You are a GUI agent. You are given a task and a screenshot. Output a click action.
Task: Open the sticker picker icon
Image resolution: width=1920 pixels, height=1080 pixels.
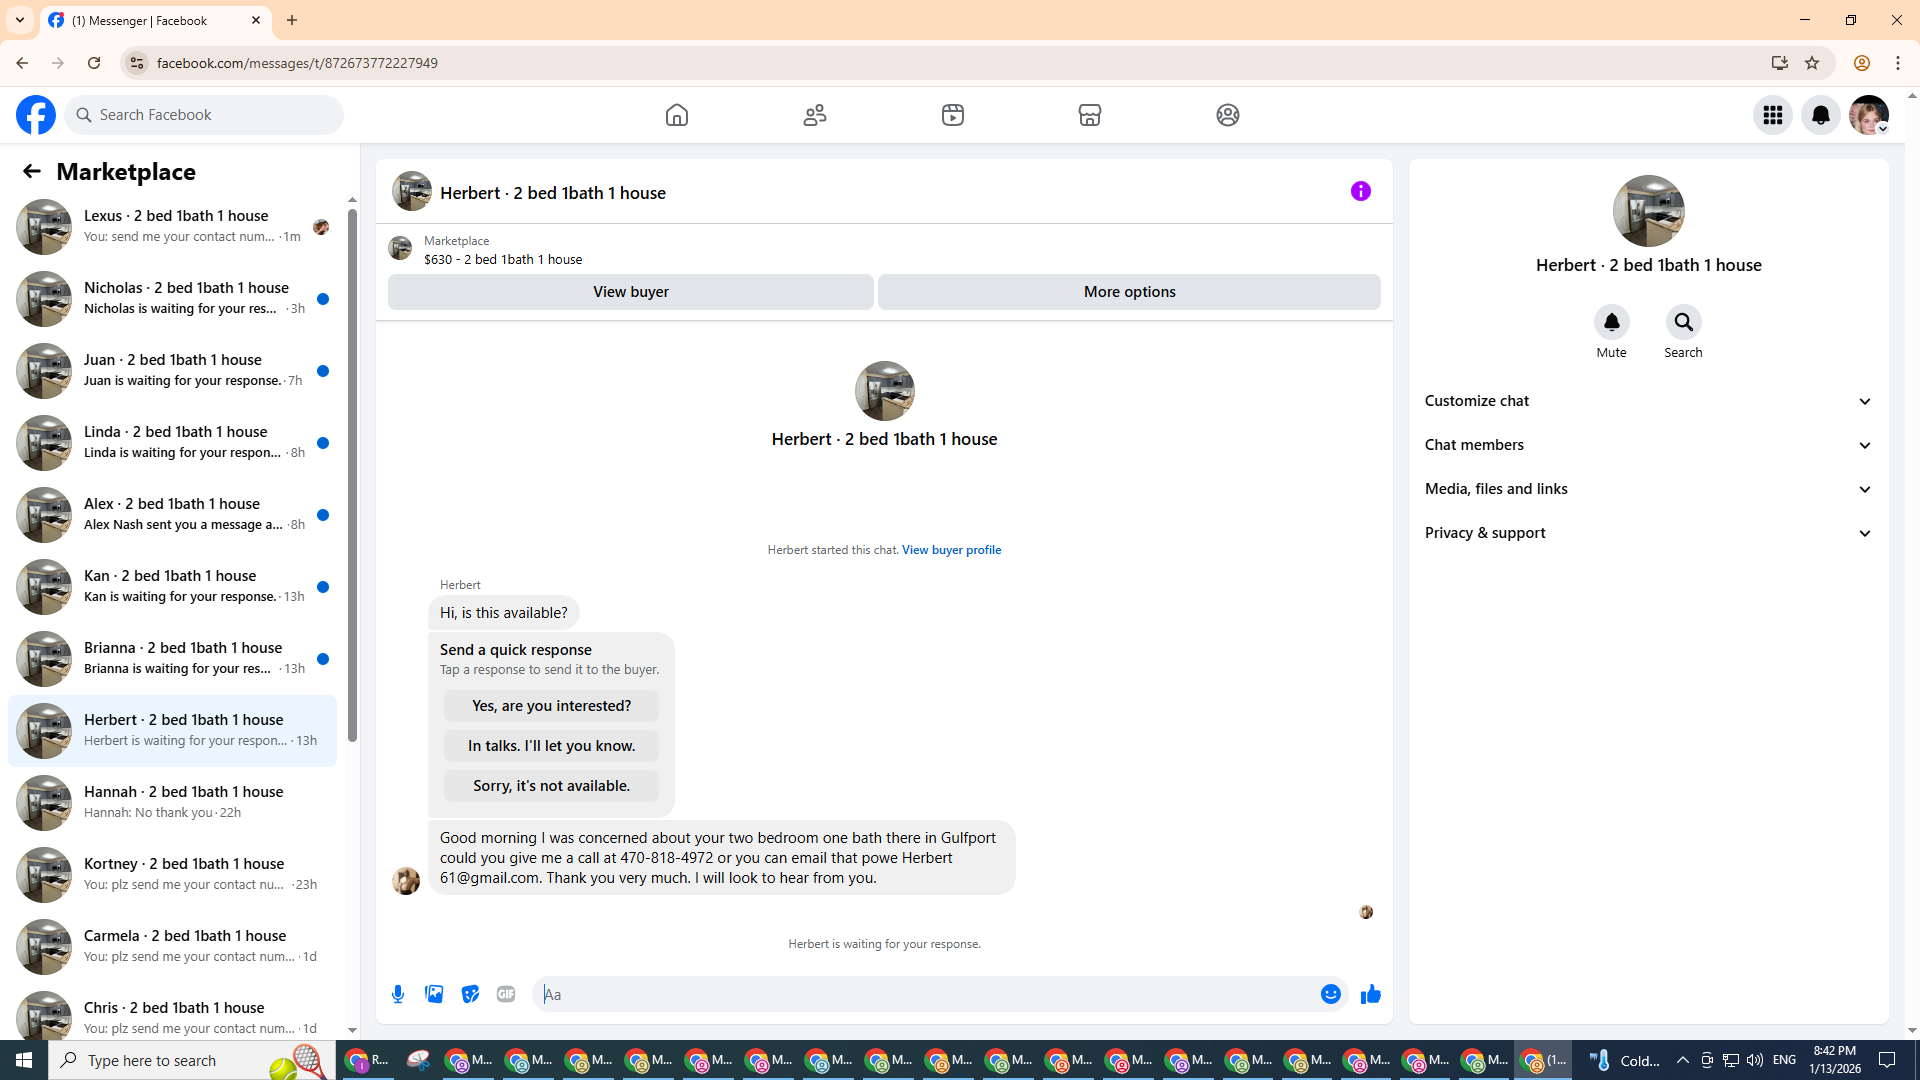point(470,994)
